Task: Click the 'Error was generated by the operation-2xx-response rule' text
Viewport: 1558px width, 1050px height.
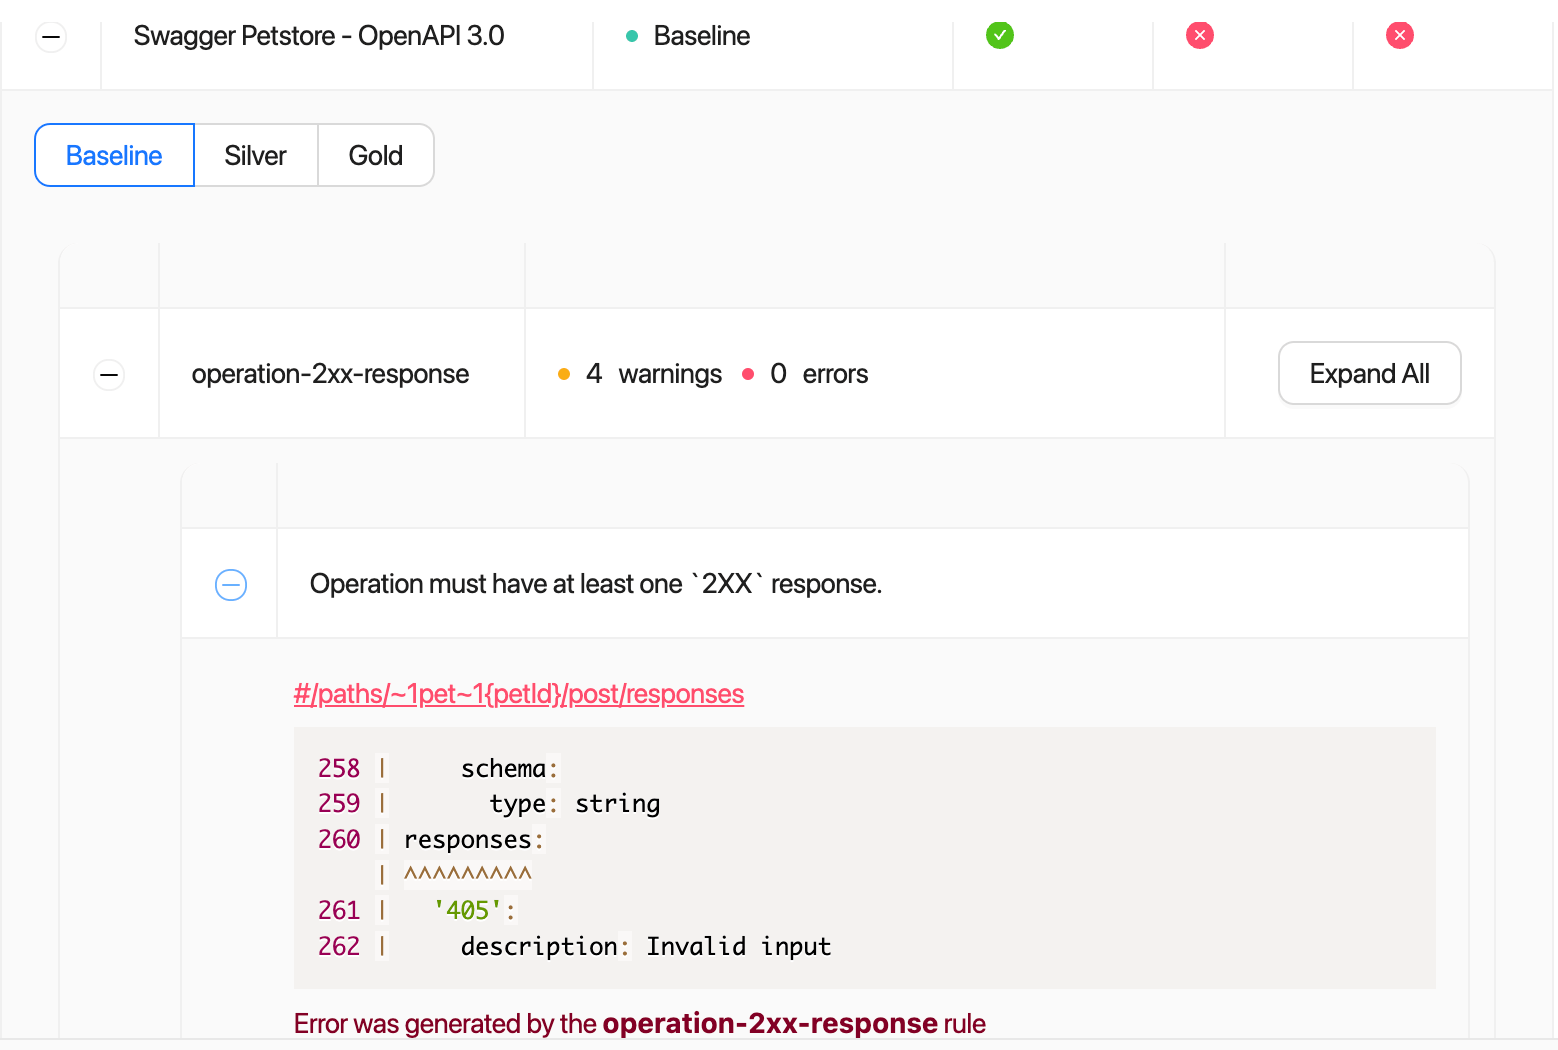Action: pos(640,1024)
